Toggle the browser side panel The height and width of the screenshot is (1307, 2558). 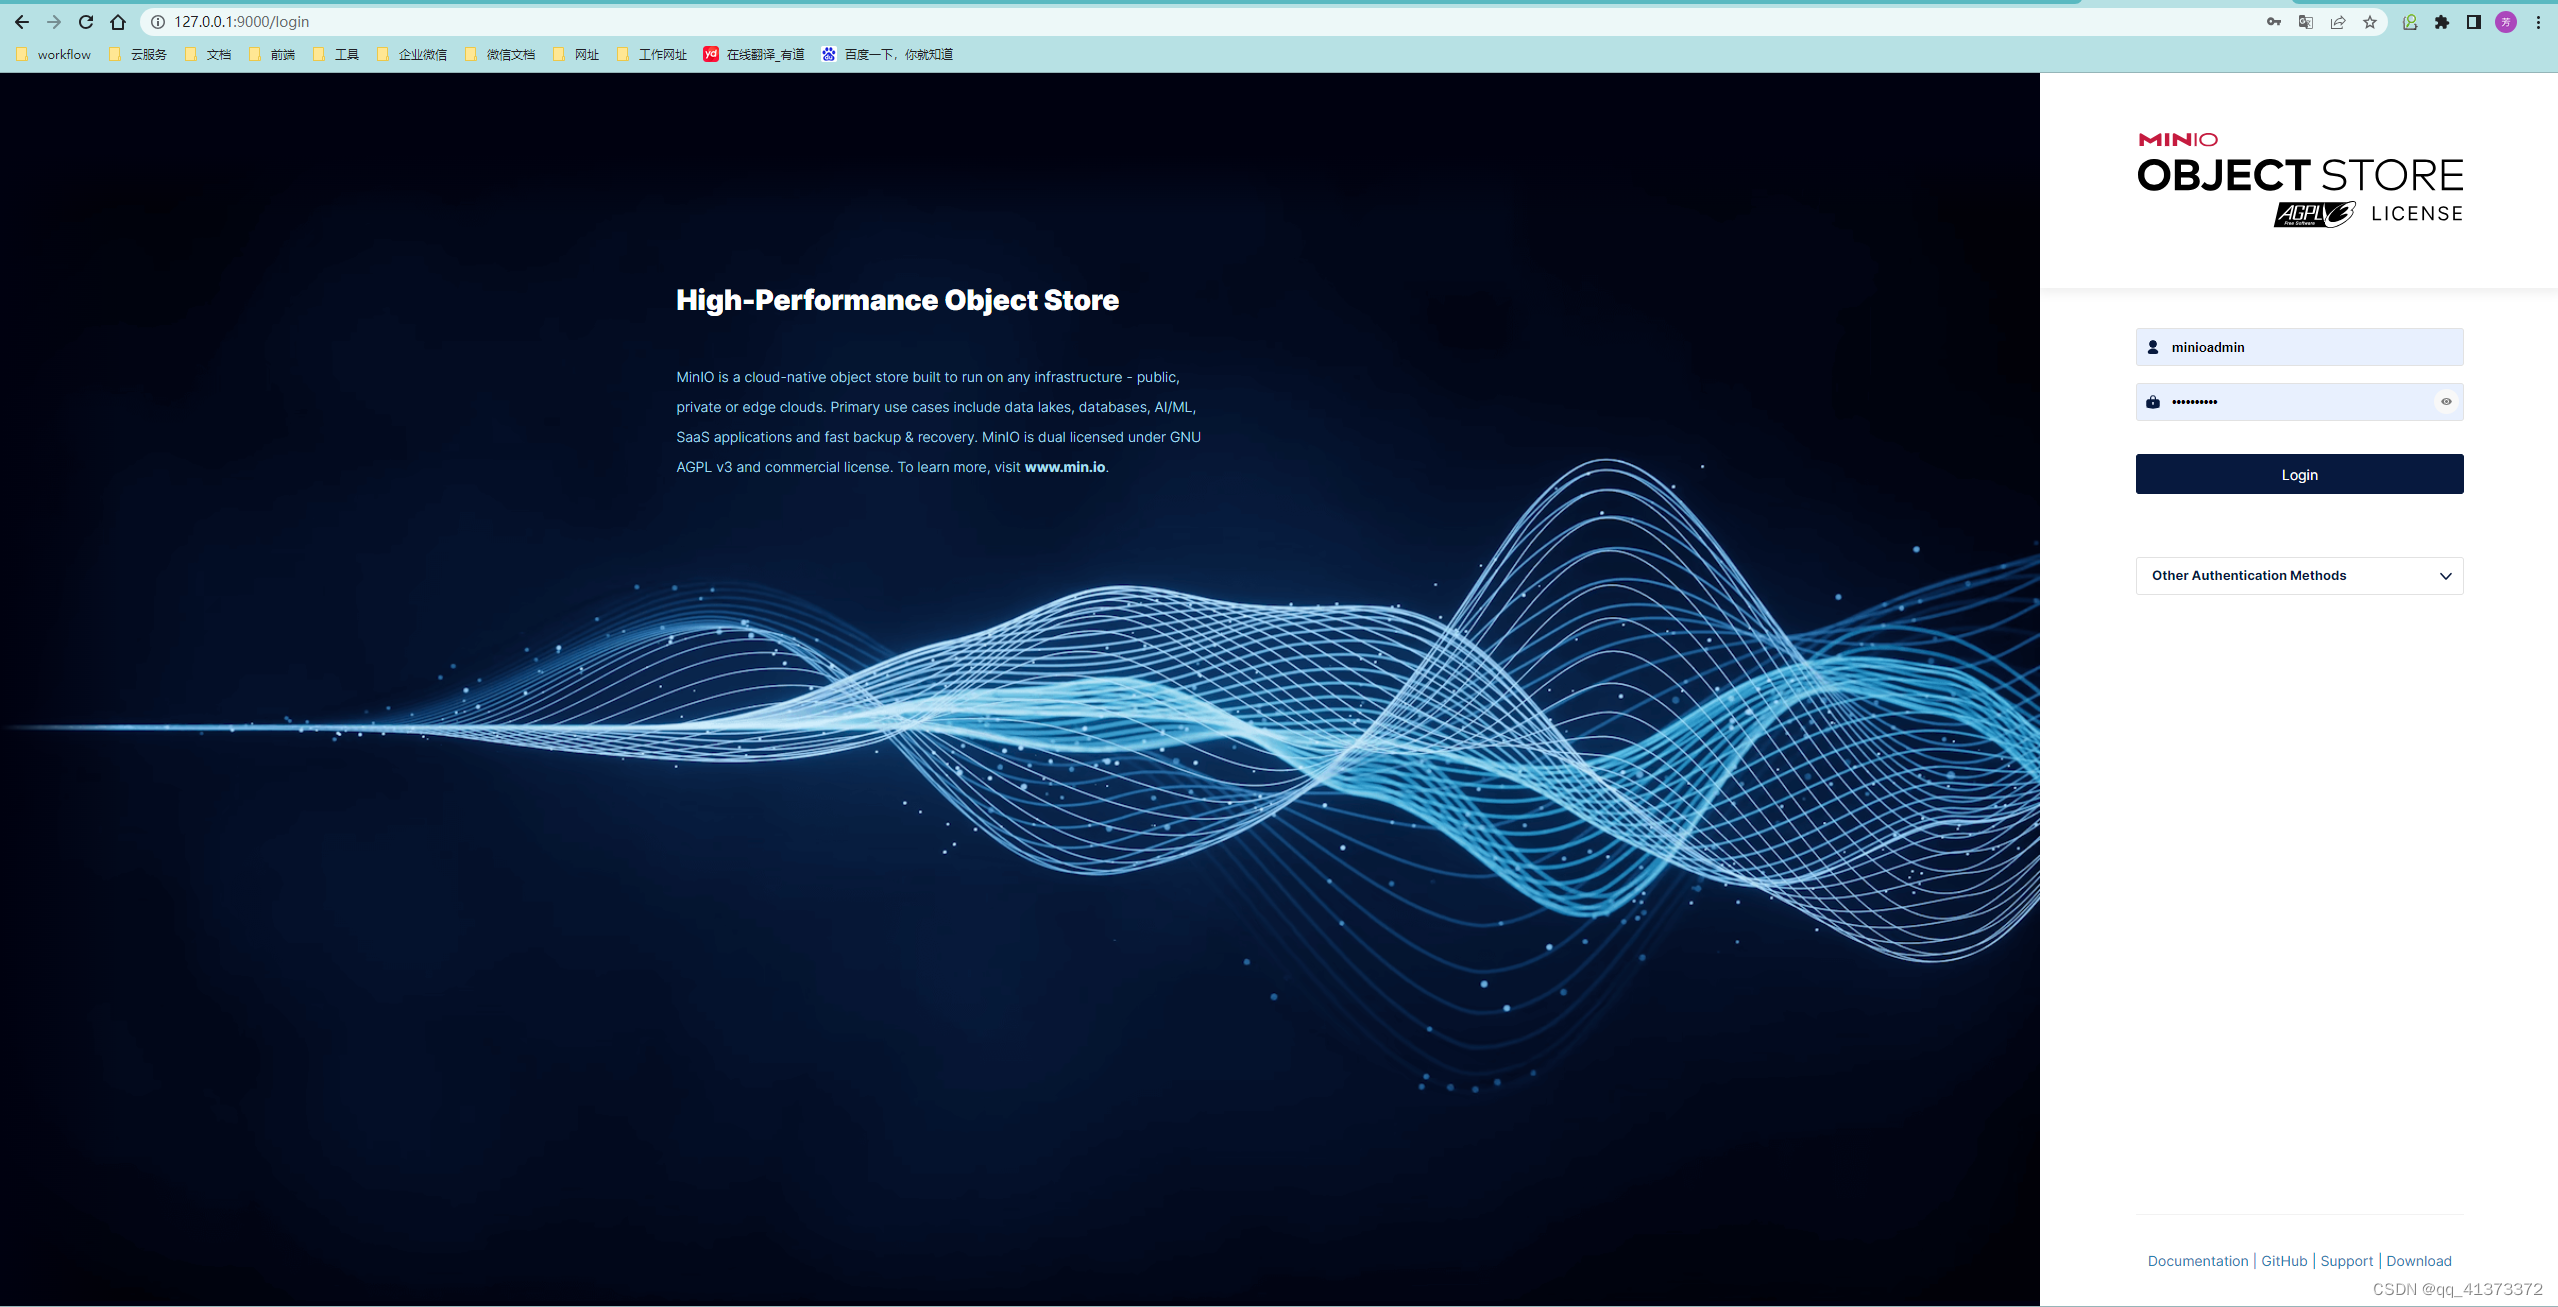pos(2473,22)
